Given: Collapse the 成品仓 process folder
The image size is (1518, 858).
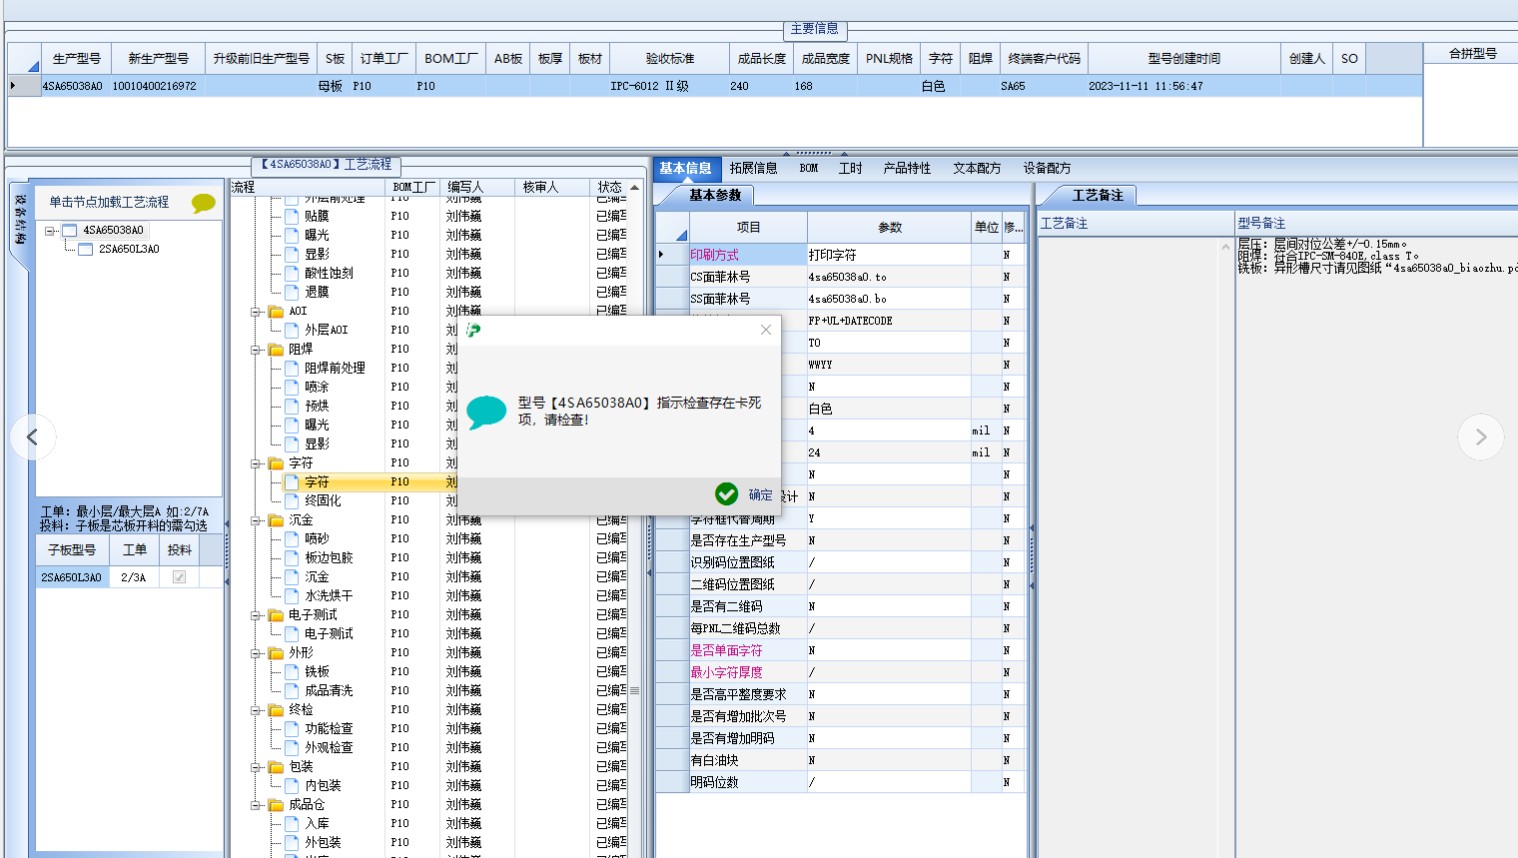Looking at the screenshot, I should [256, 805].
